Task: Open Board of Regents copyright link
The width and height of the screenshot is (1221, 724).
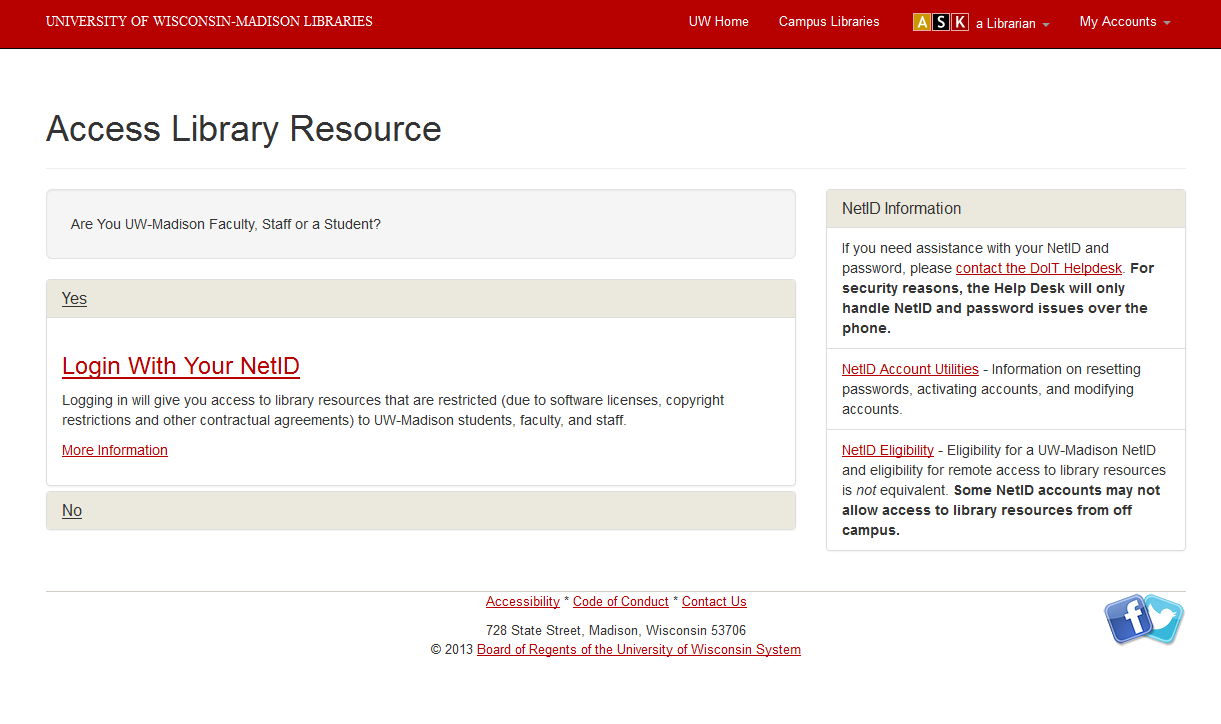Action: point(639,650)
